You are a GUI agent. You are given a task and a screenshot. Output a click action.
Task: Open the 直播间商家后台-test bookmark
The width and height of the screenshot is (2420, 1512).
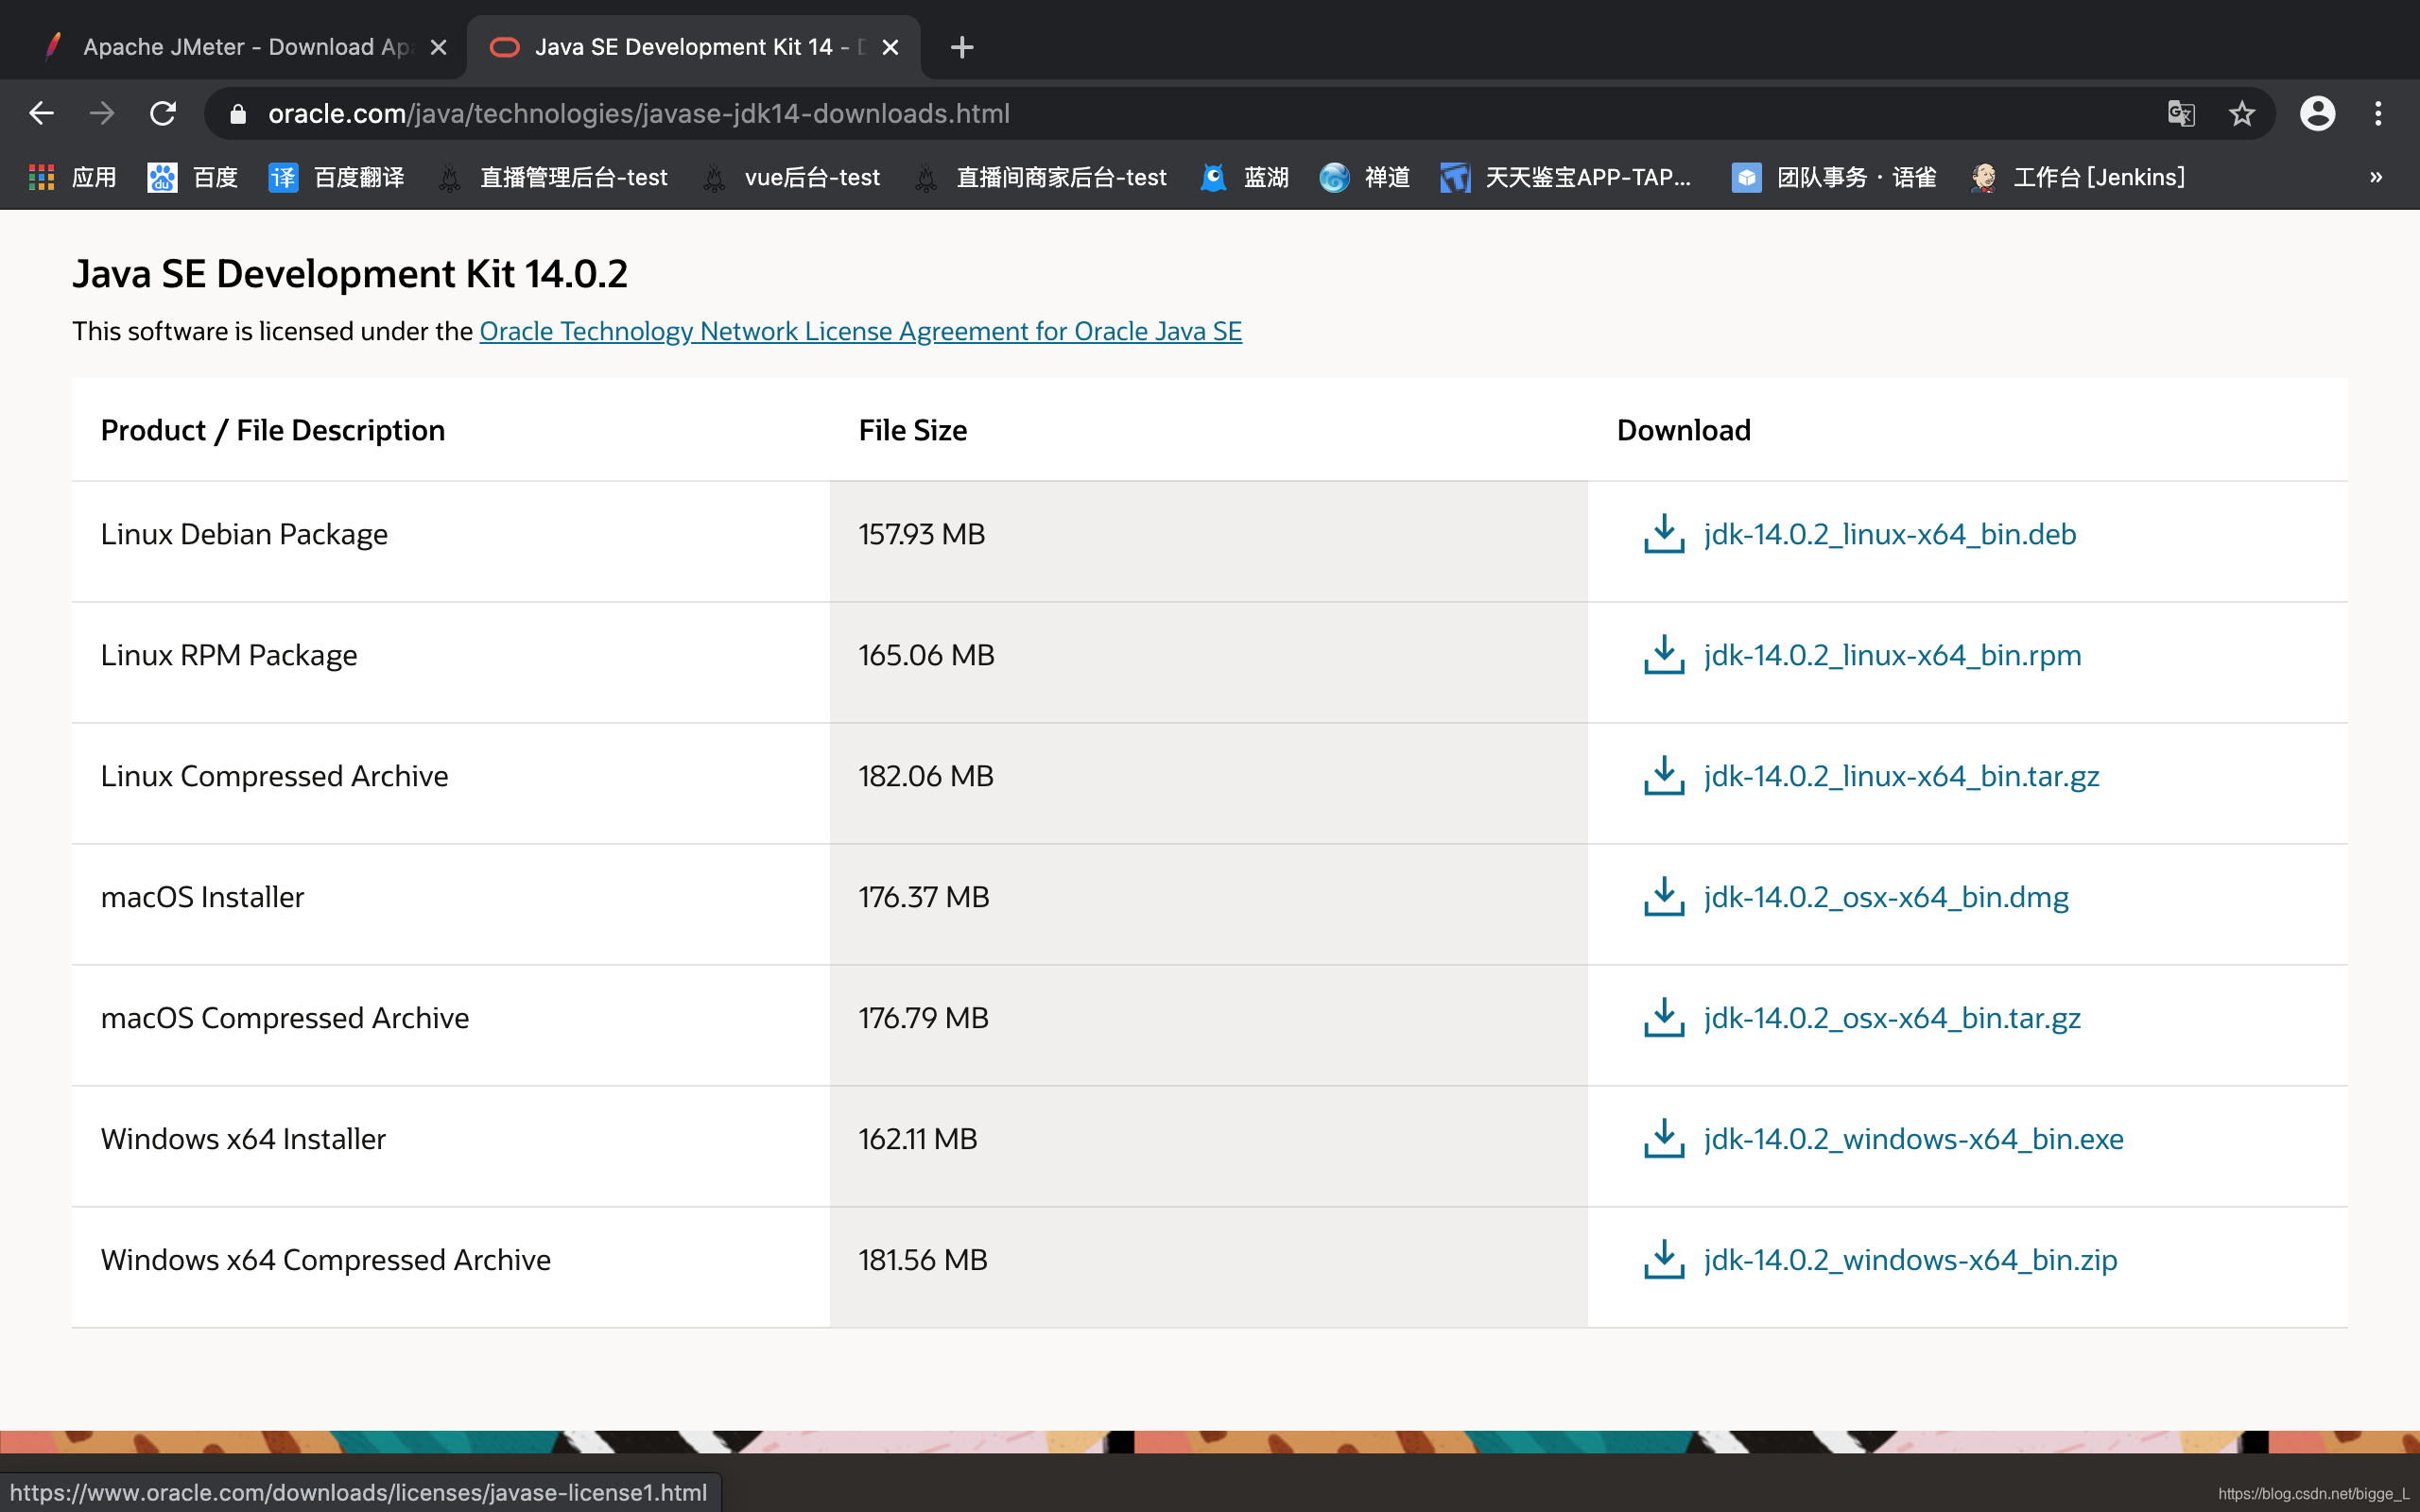pyautogui.click(x=1040, y=177)
